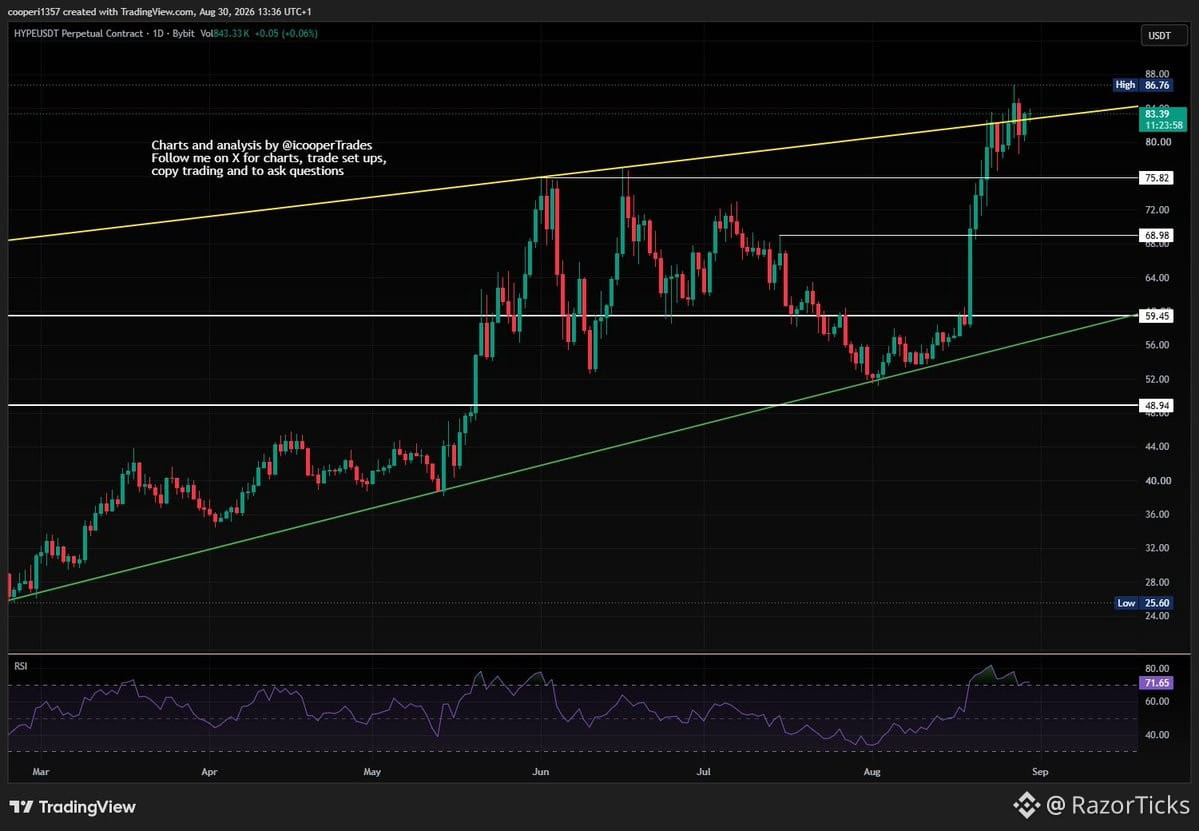Click the Low 25.60 price label
Viewport: 1199px width, 831px height.
[x=1143, y=602]
